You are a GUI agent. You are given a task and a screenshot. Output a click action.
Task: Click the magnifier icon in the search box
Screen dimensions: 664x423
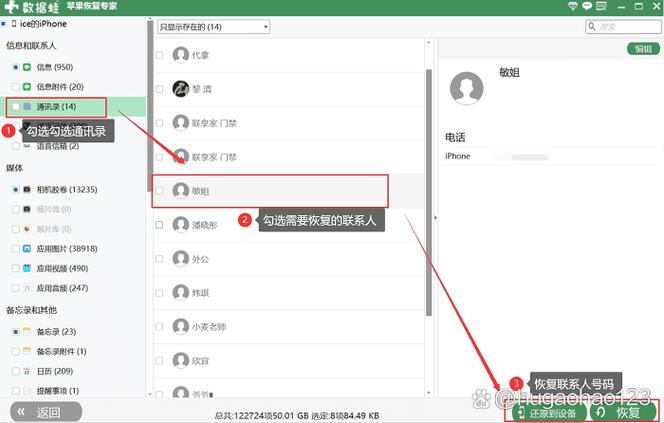point(592,27)
